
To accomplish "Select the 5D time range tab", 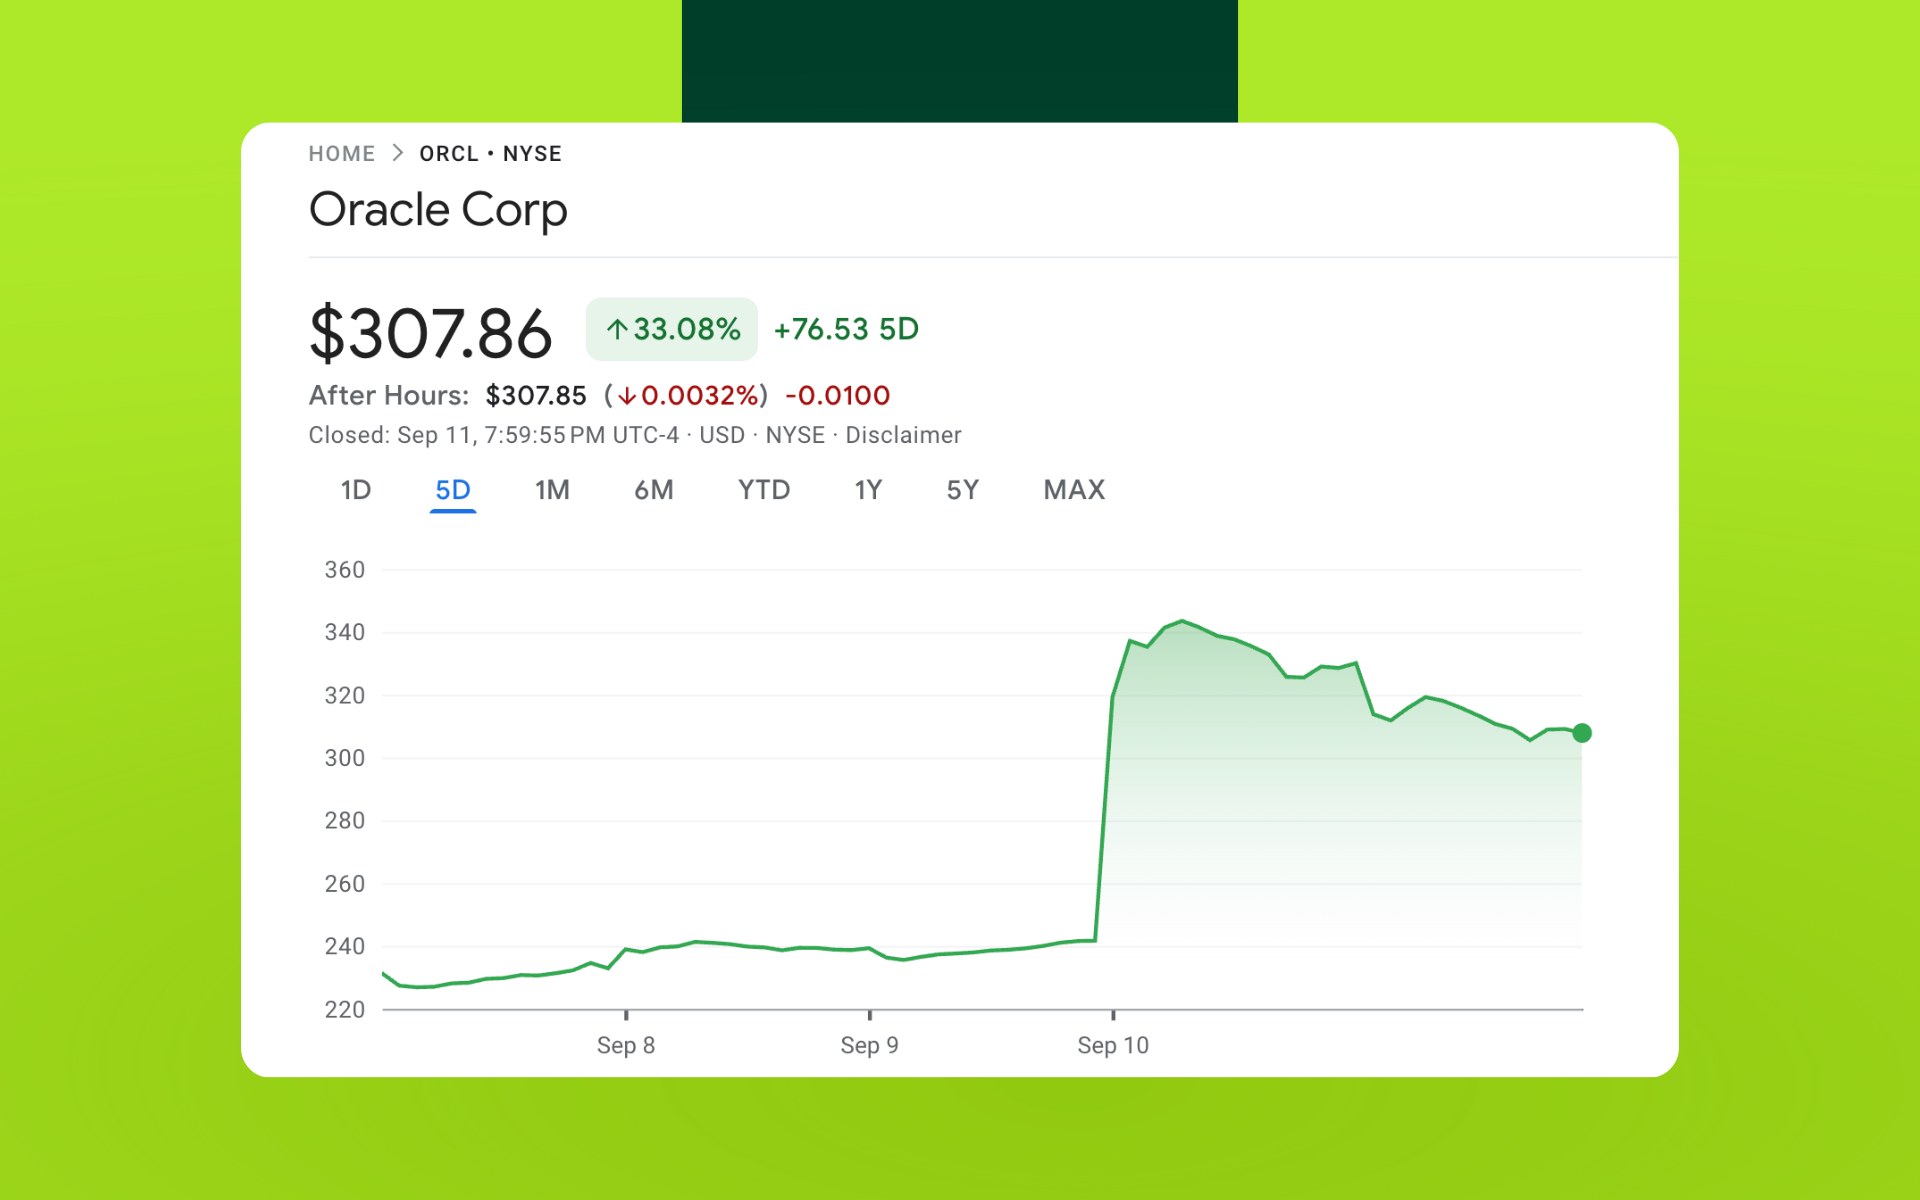I will coord(453,490).
